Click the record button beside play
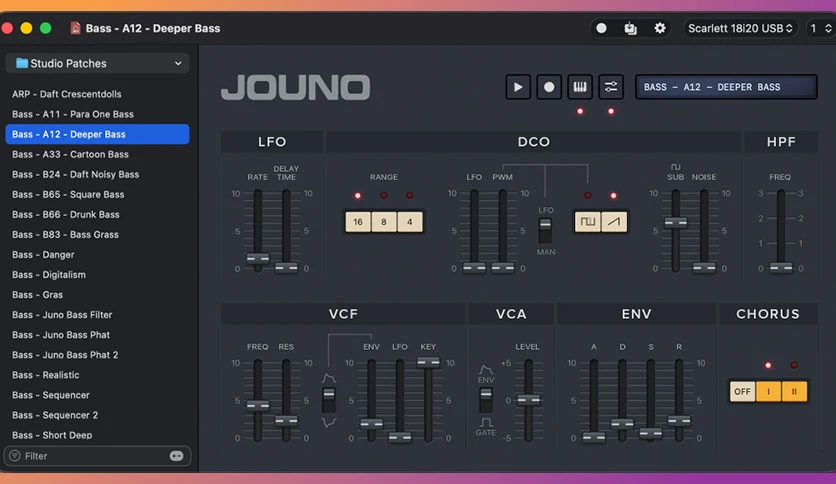 pyautogui.click(x=549, y=87)
